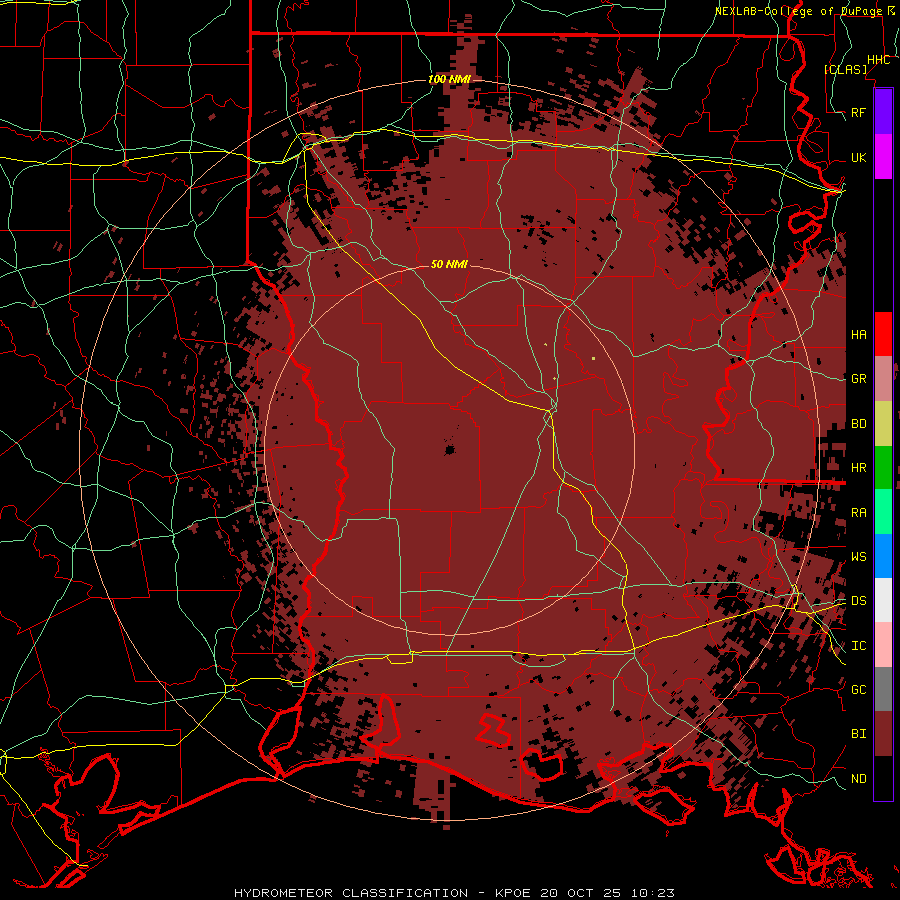
Task: Click the Hydrometeor Classification KPOE title caption
Action: click(x=454, y=893)
